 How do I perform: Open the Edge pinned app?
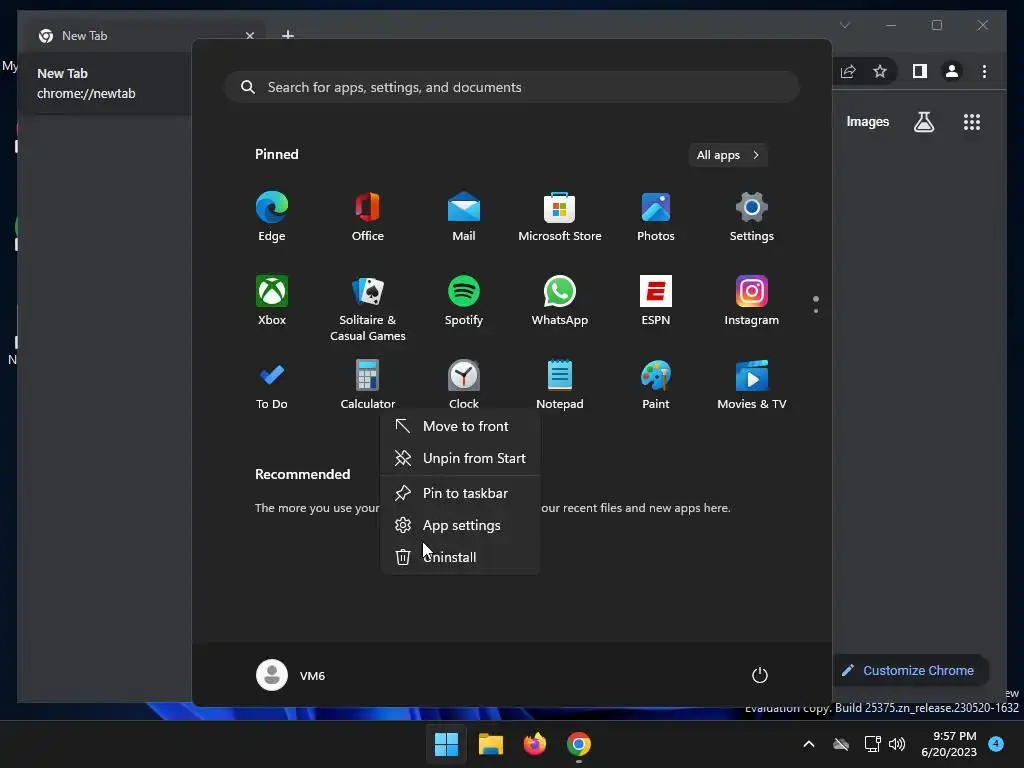point(272,217)
